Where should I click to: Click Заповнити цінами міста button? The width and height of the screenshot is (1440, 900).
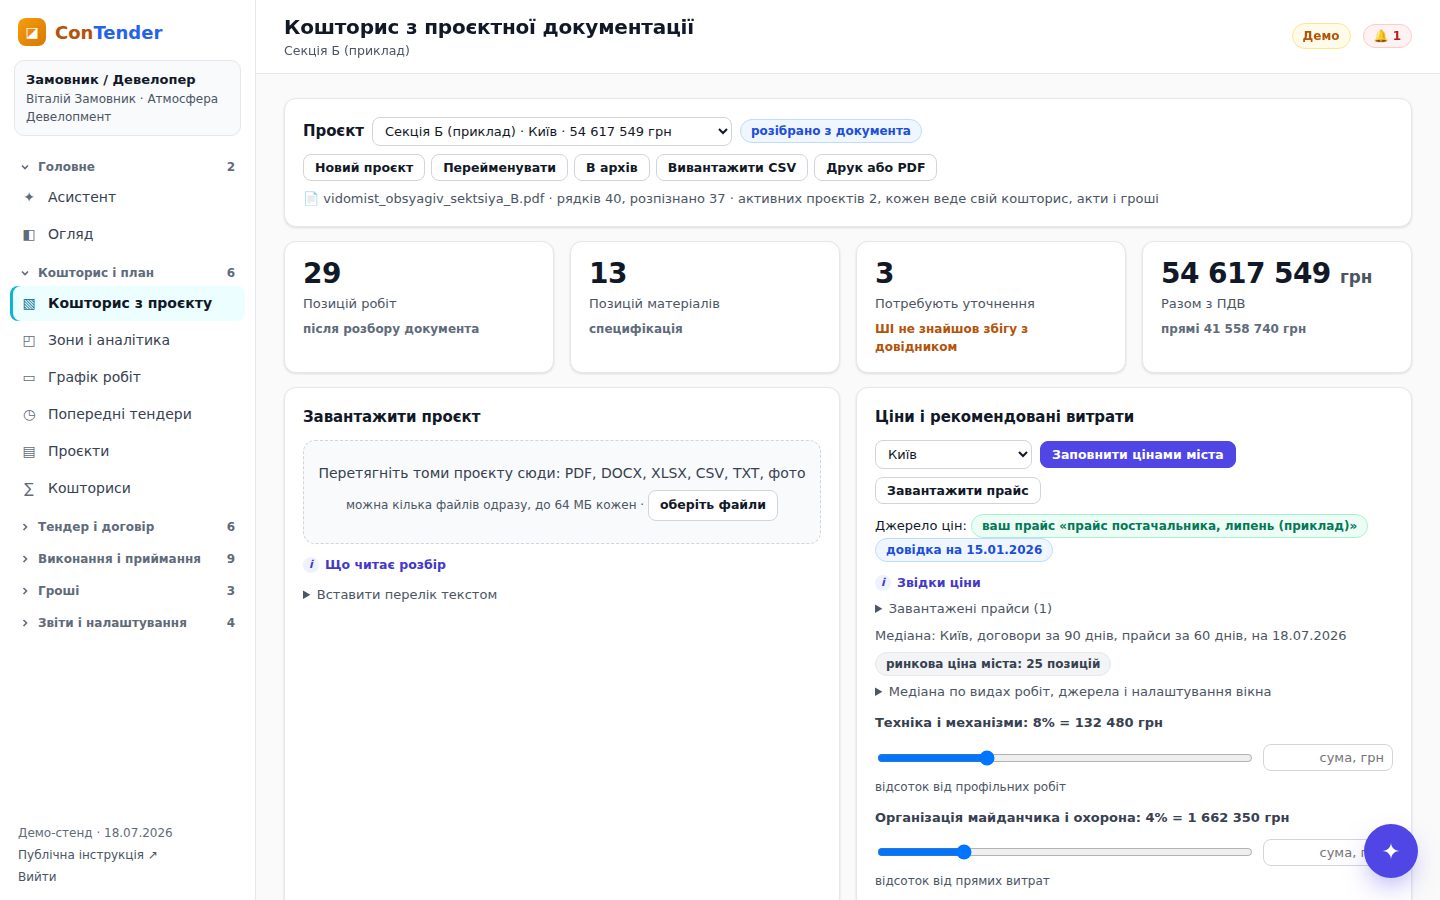click(x=1138, y=454)
